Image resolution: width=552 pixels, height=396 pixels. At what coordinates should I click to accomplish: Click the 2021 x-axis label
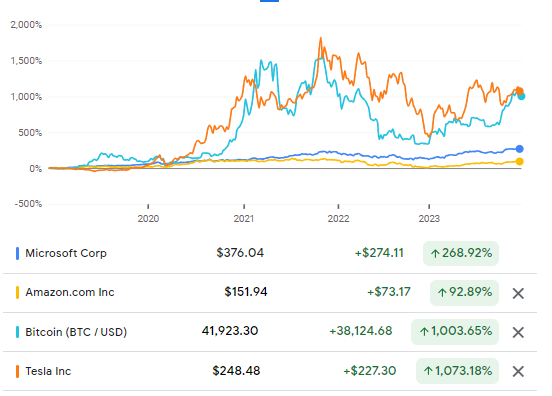point(244,219)
